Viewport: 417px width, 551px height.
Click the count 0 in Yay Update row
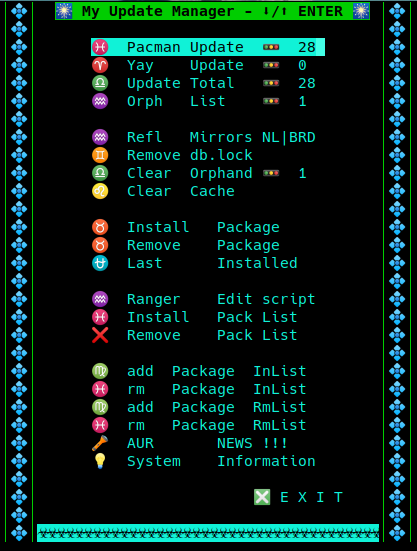click(302, 65)
